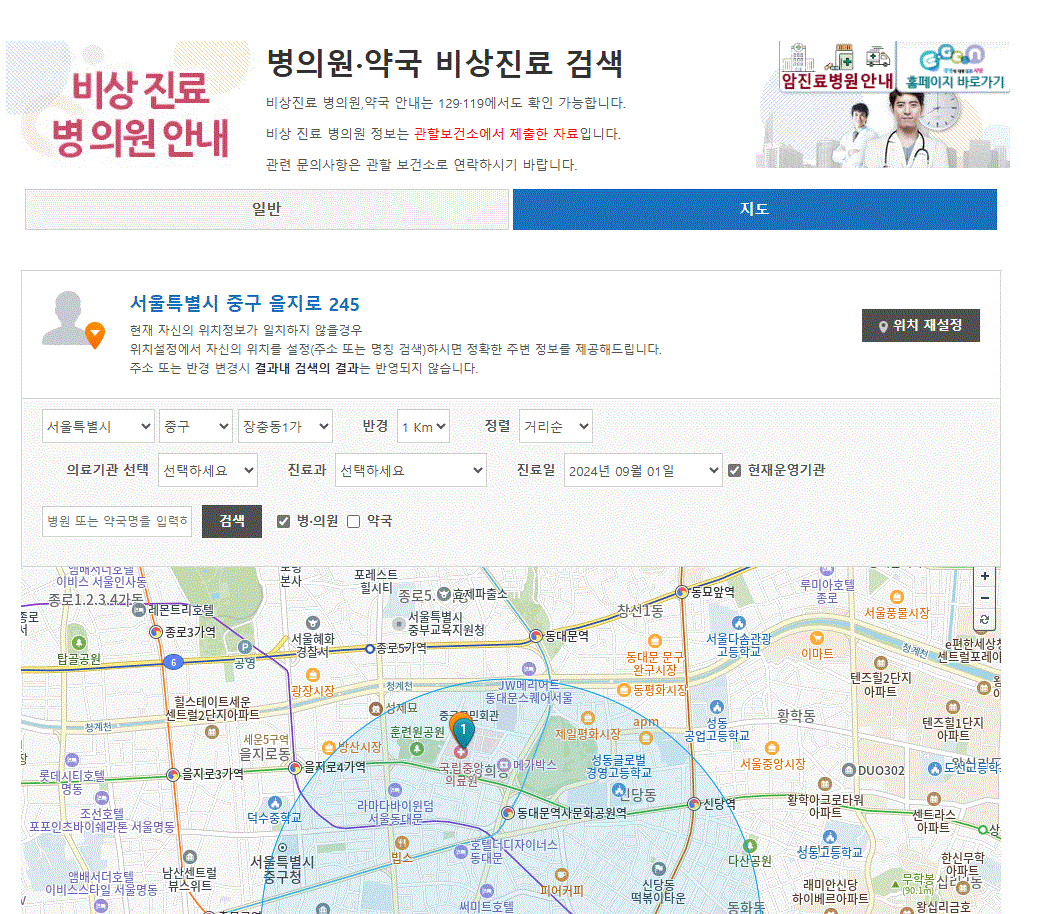
Task: Click the 메가박스 cinema icon
Action: coord(504,765)
